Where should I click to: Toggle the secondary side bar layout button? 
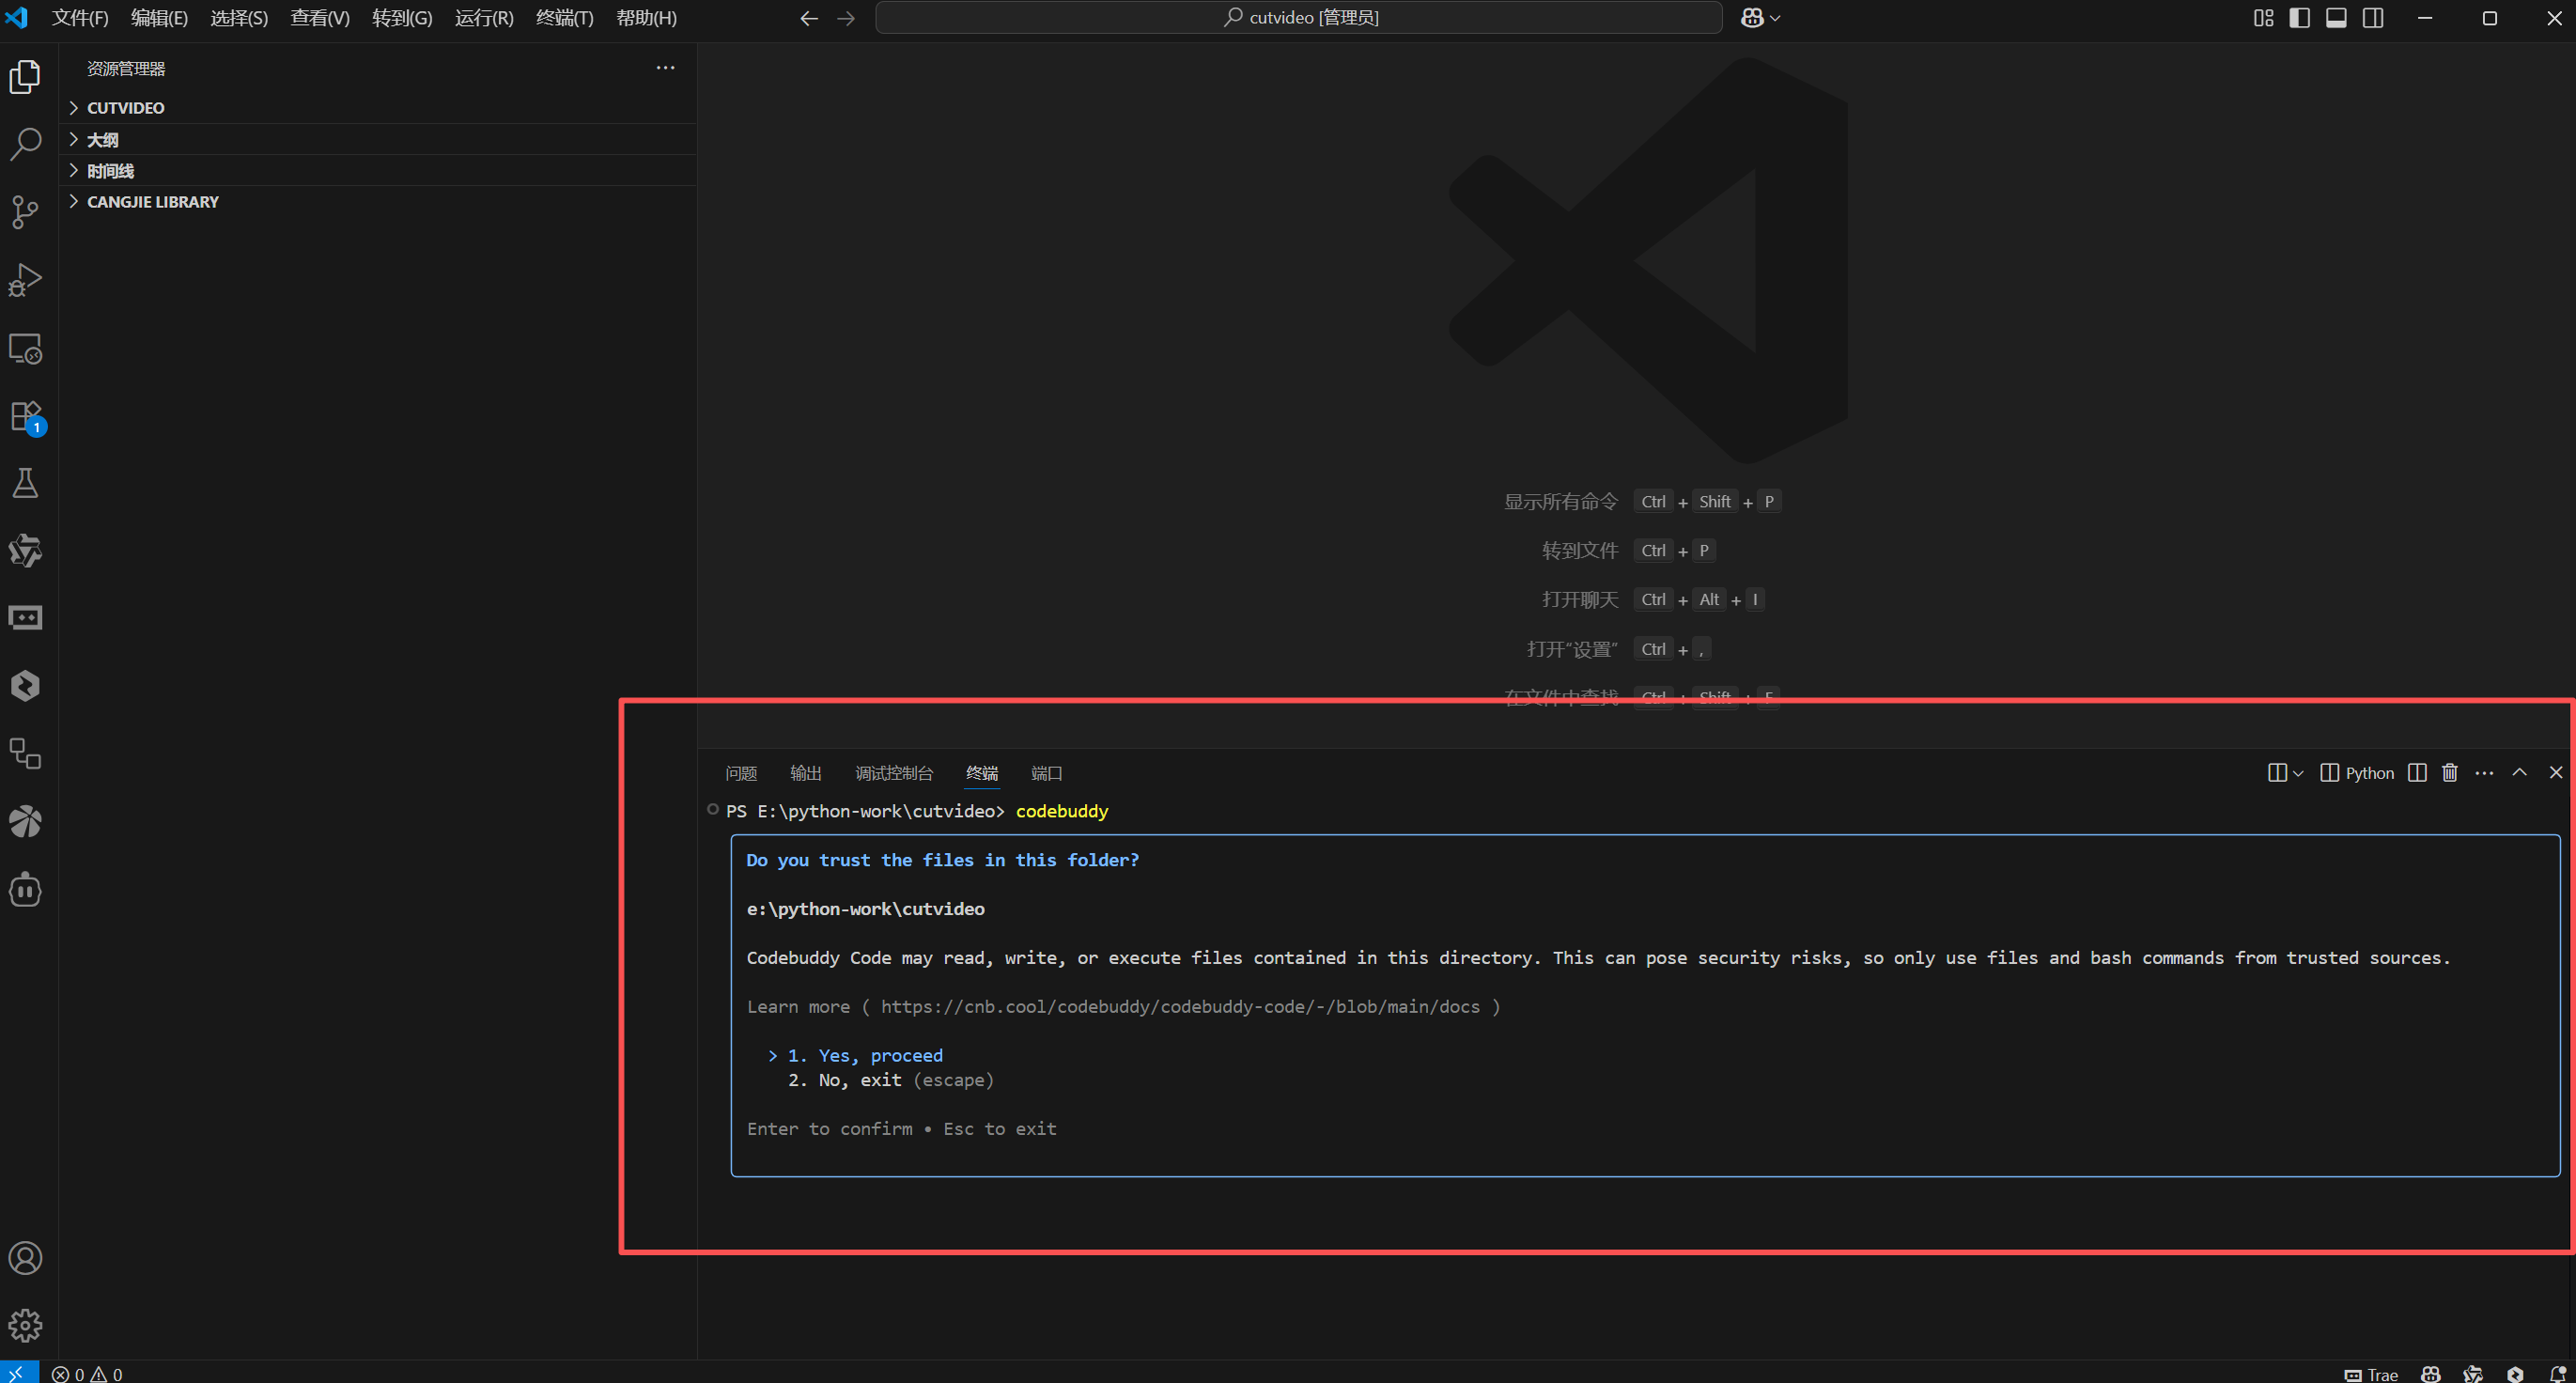pyautogui.click(x=2373, y=18)
